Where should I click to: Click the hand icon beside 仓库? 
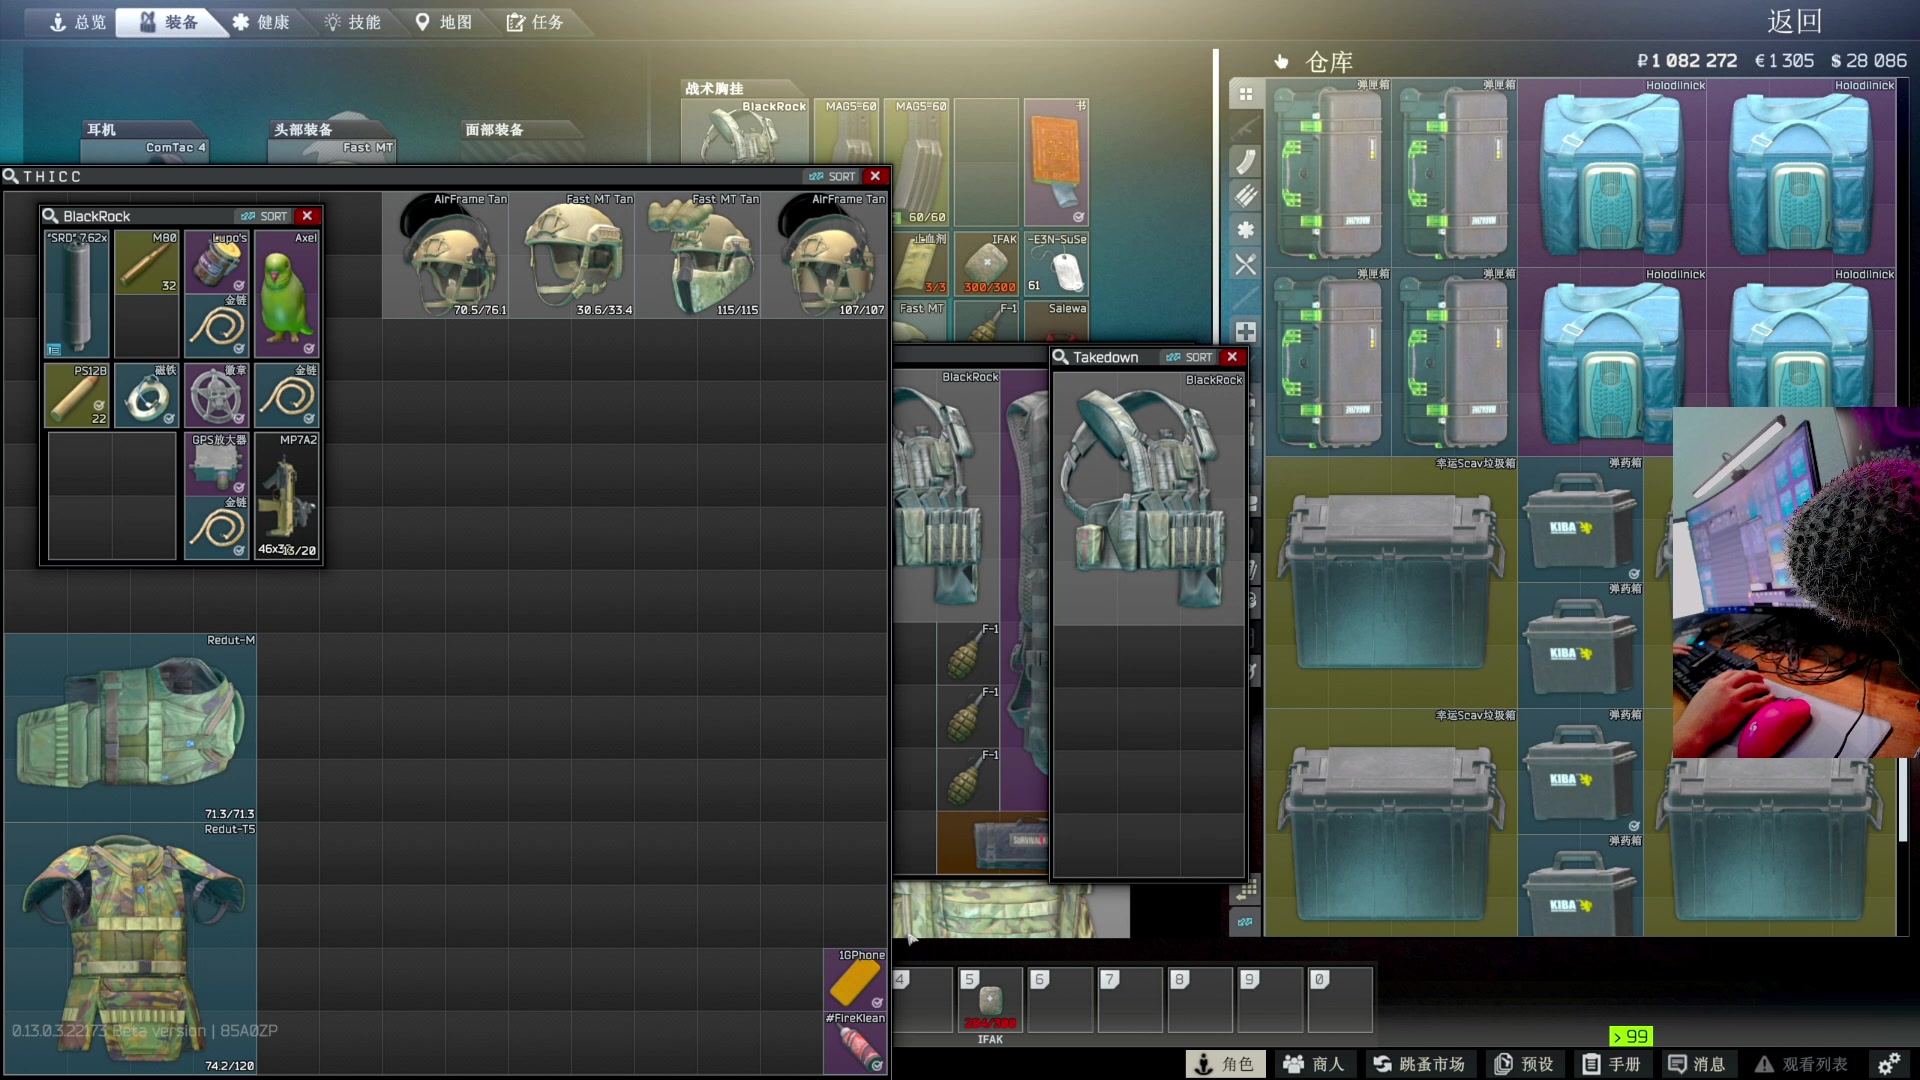pyautogui.click(x=1281, y=62)
